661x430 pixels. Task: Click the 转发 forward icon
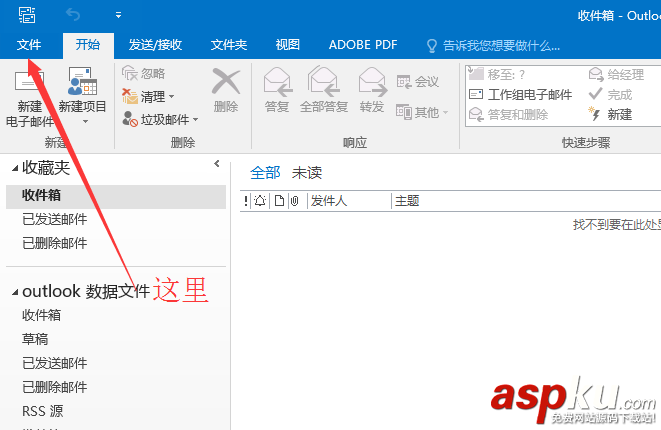[x=372, y=81]
